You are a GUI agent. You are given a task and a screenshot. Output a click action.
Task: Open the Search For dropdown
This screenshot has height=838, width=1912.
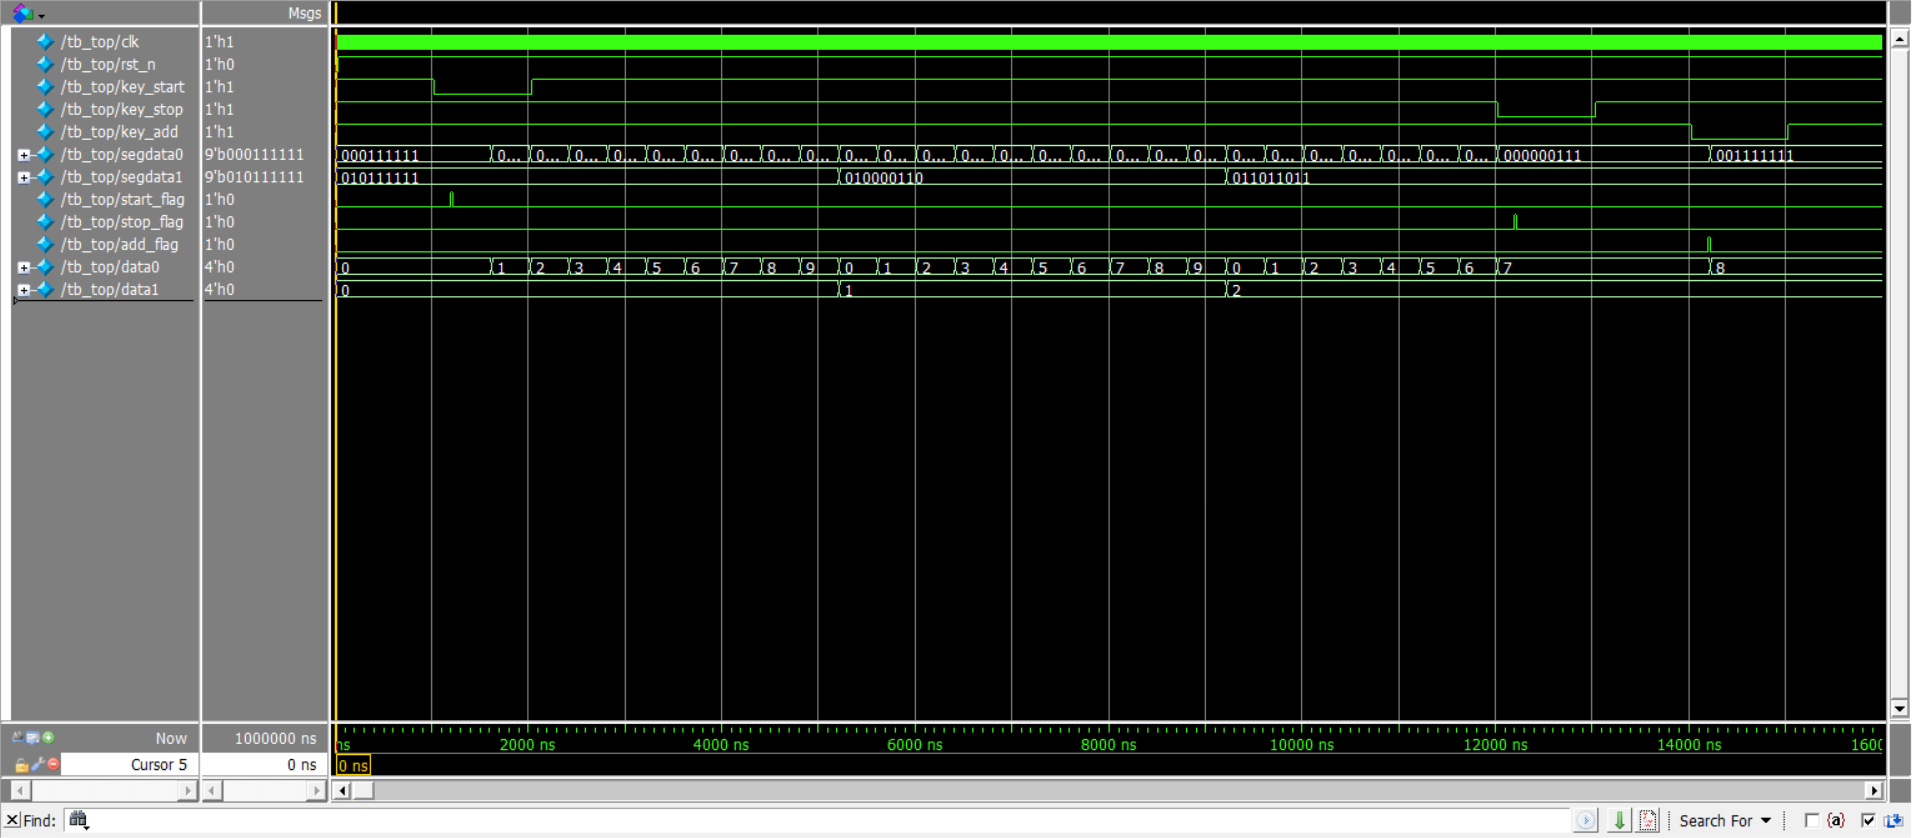pyautogui.click(x=1725, y=820)
